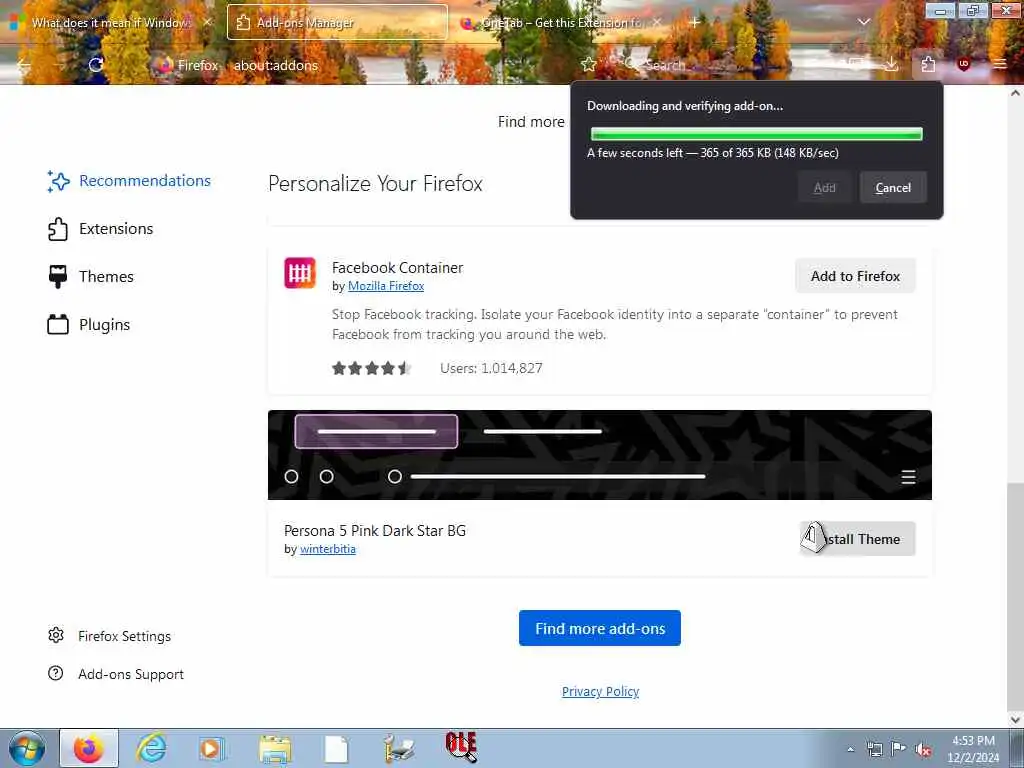This screenshot has height=768, width=1024.
Task: Click the Facebook Container fence icon
Action: click(x=300, y=273)
